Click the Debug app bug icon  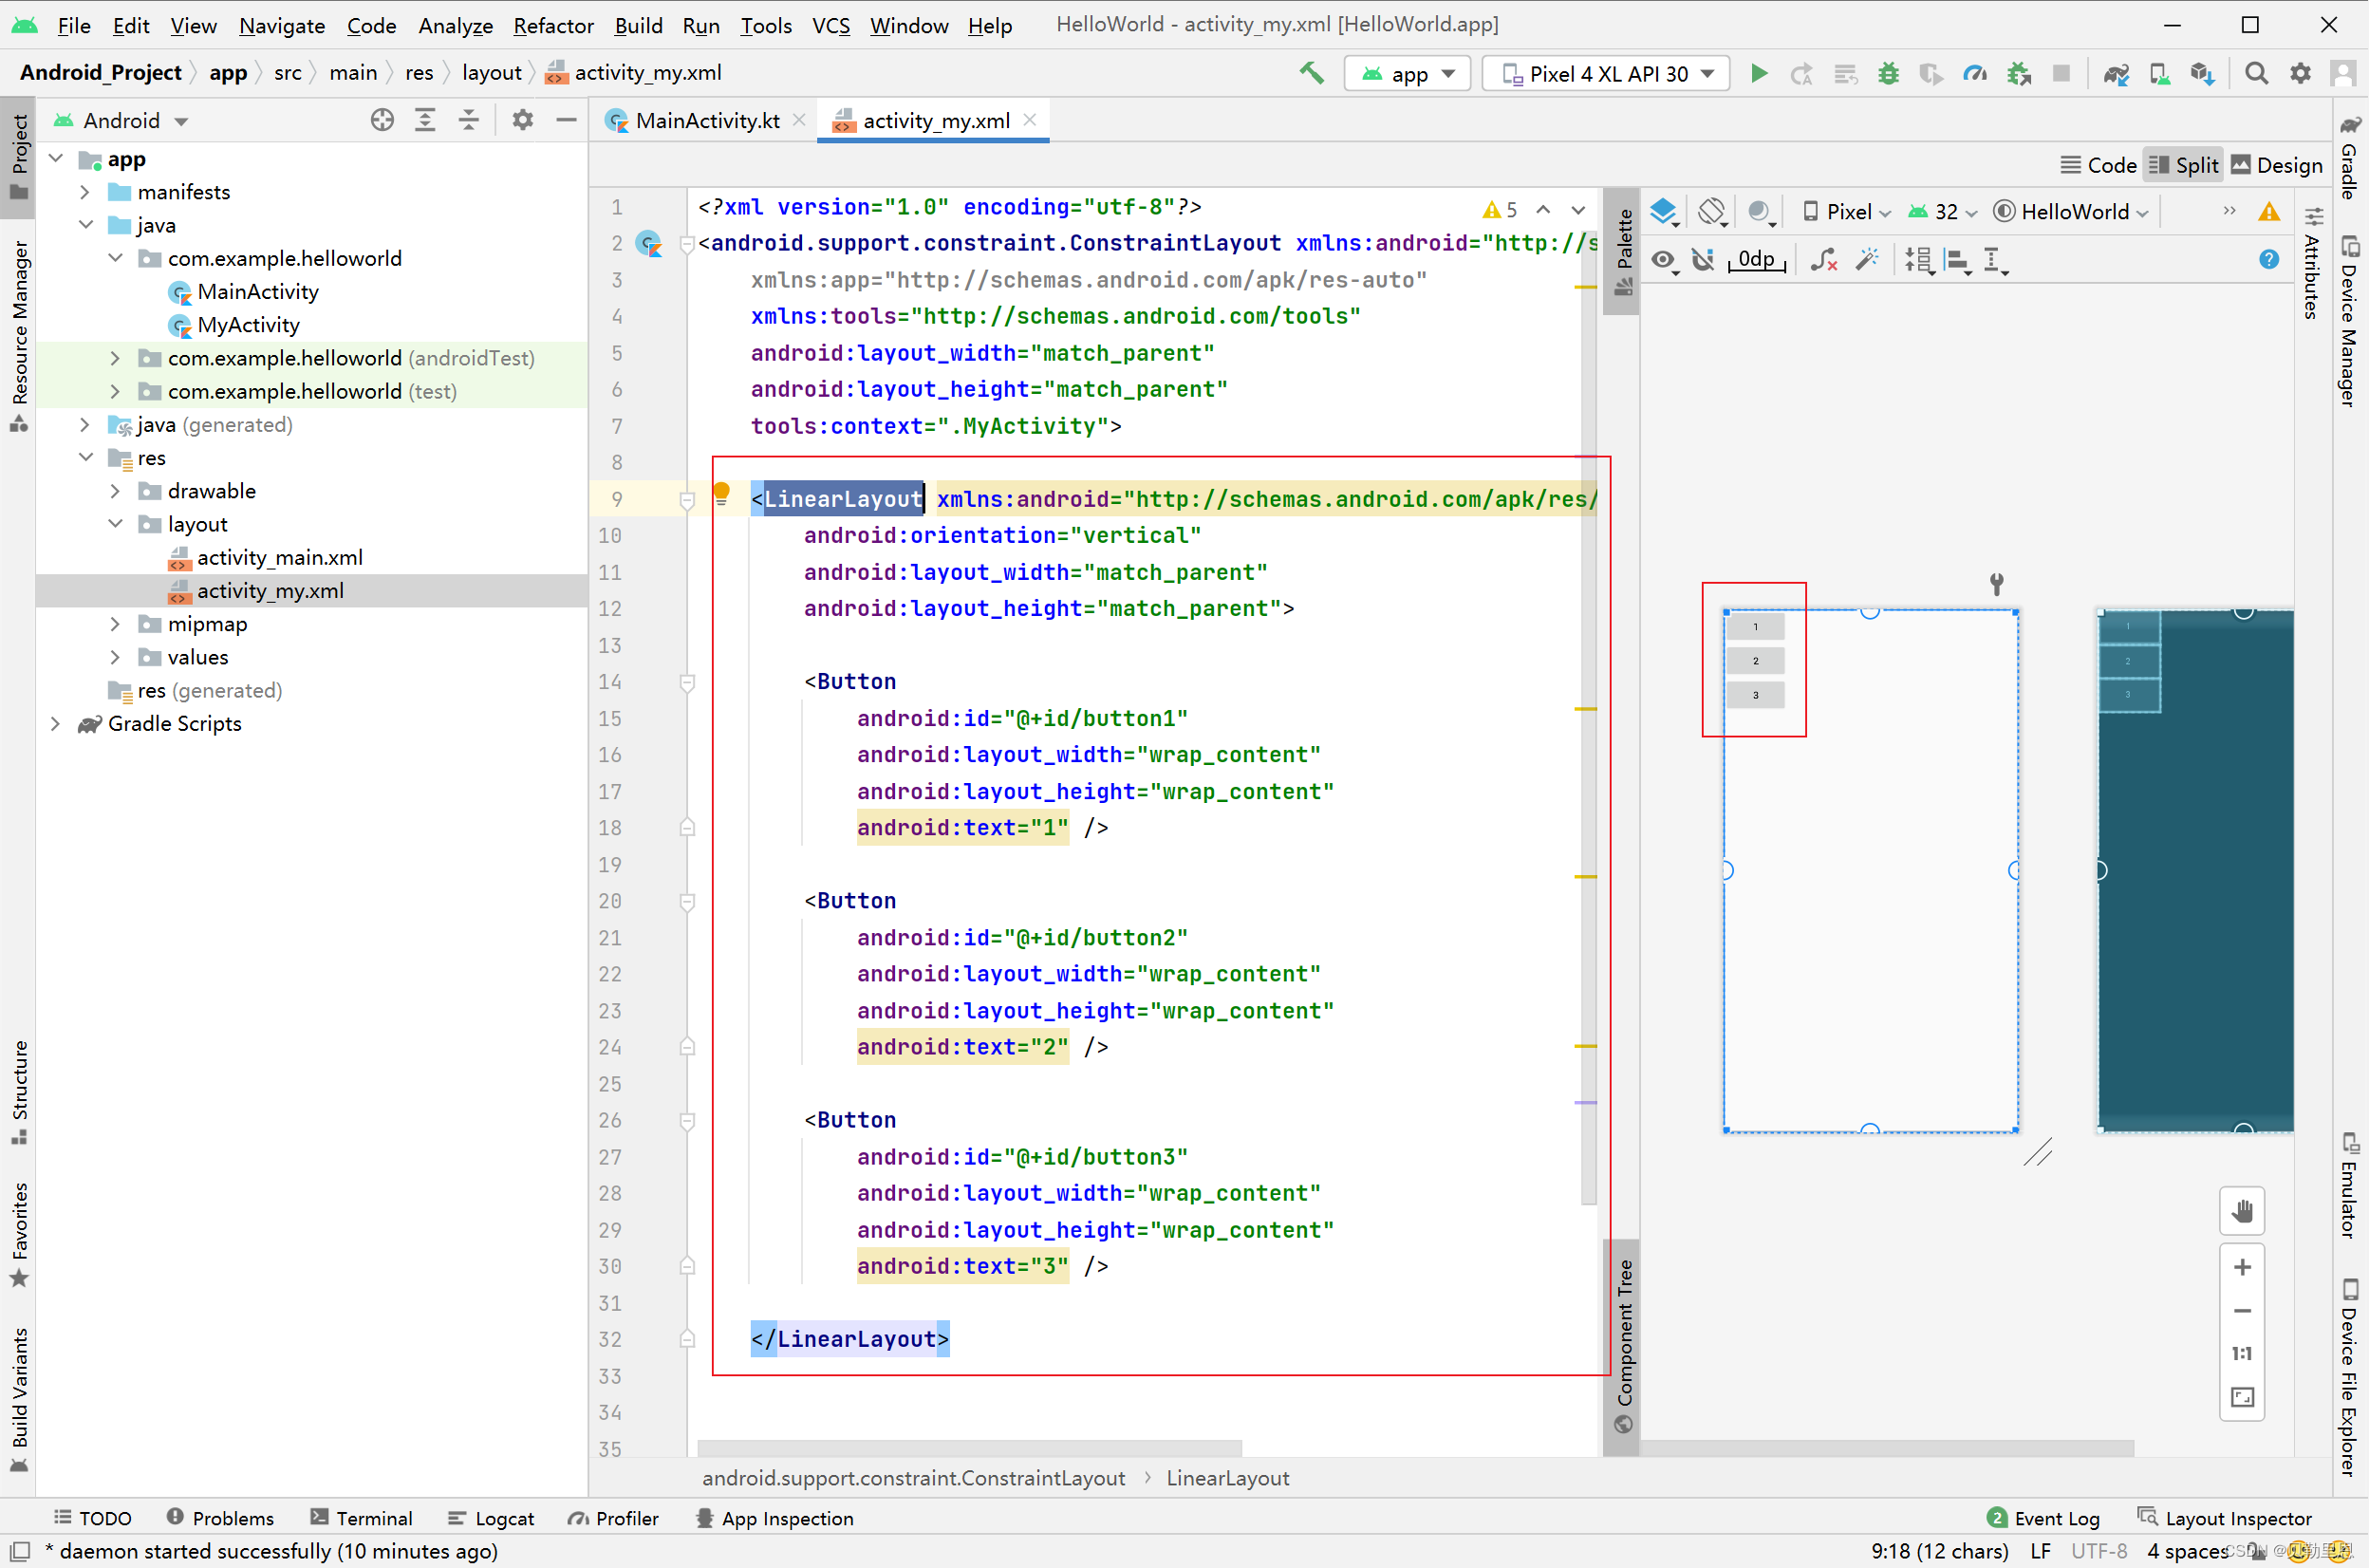point(1888,73)
